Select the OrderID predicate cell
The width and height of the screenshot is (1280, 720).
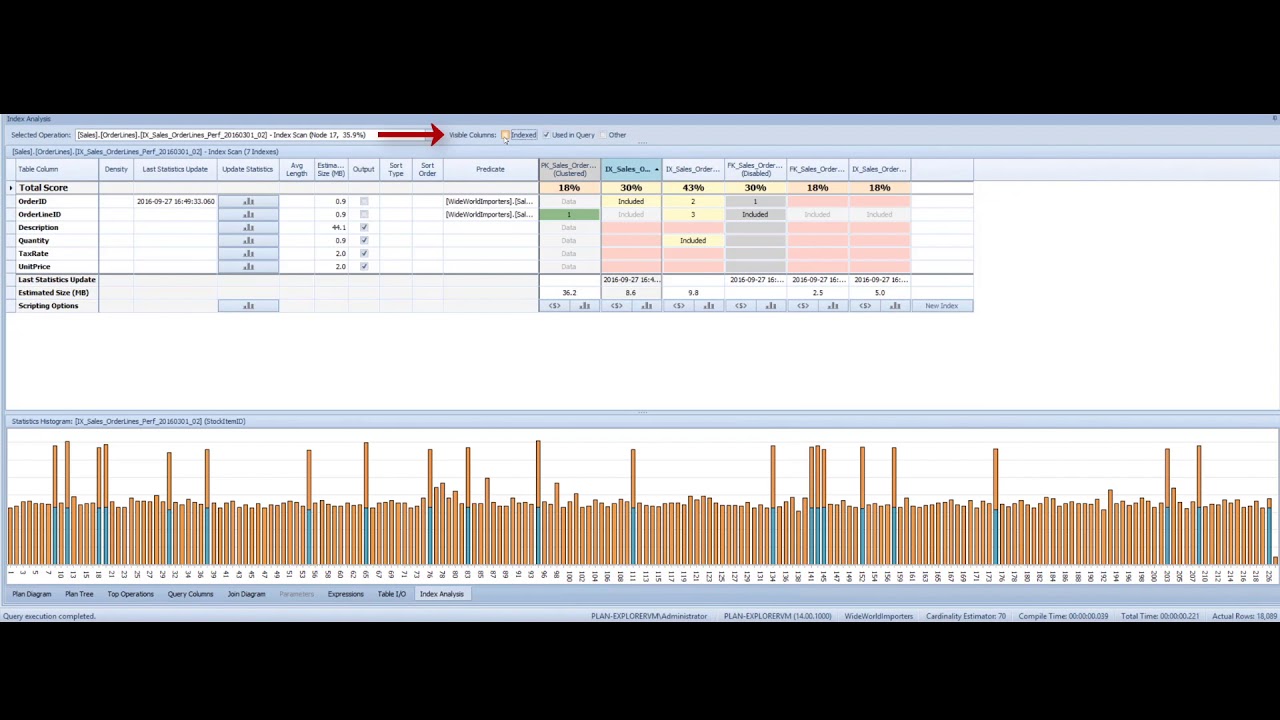[490, 202]
